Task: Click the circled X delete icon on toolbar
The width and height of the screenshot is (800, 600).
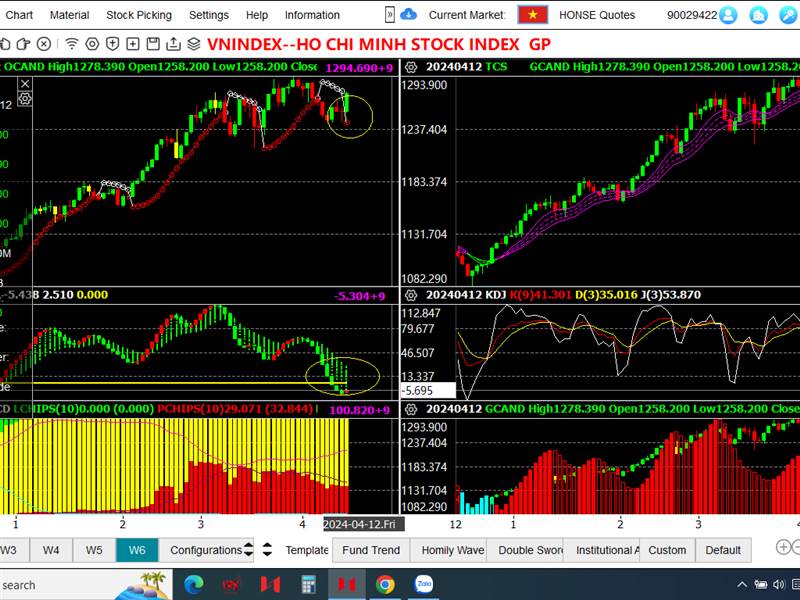Action: [x=45, y=45]
